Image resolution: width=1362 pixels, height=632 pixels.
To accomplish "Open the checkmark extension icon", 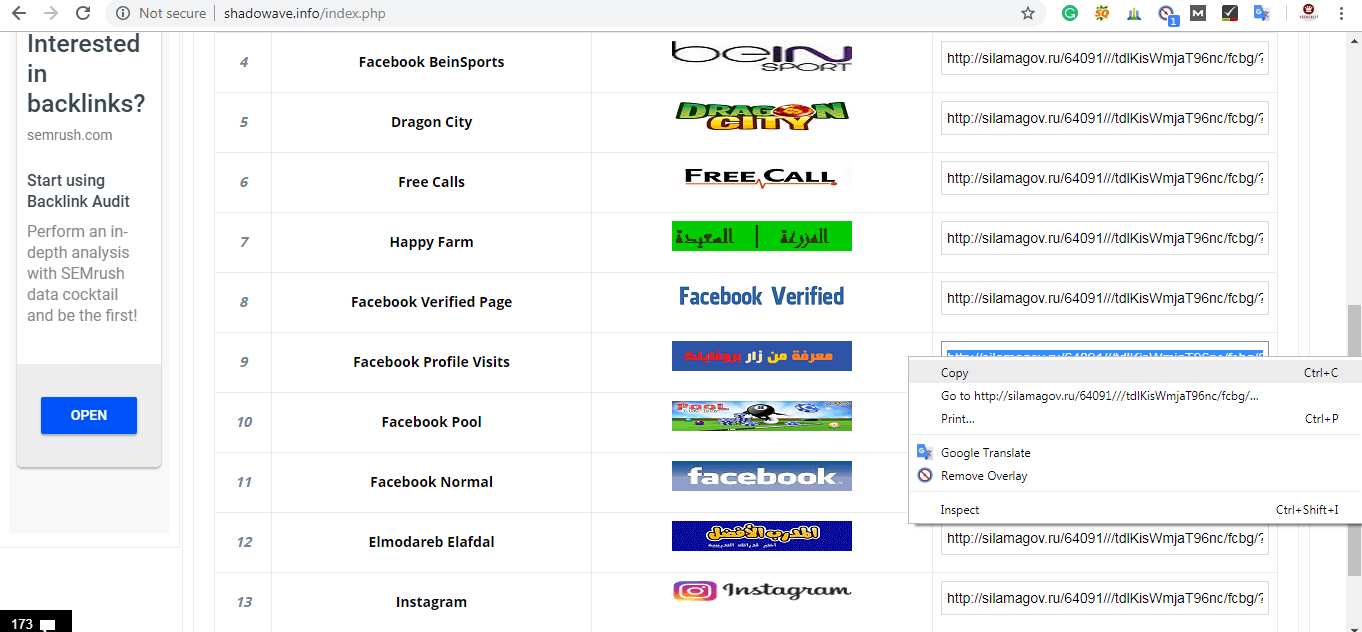I will tap(1229, 13).
